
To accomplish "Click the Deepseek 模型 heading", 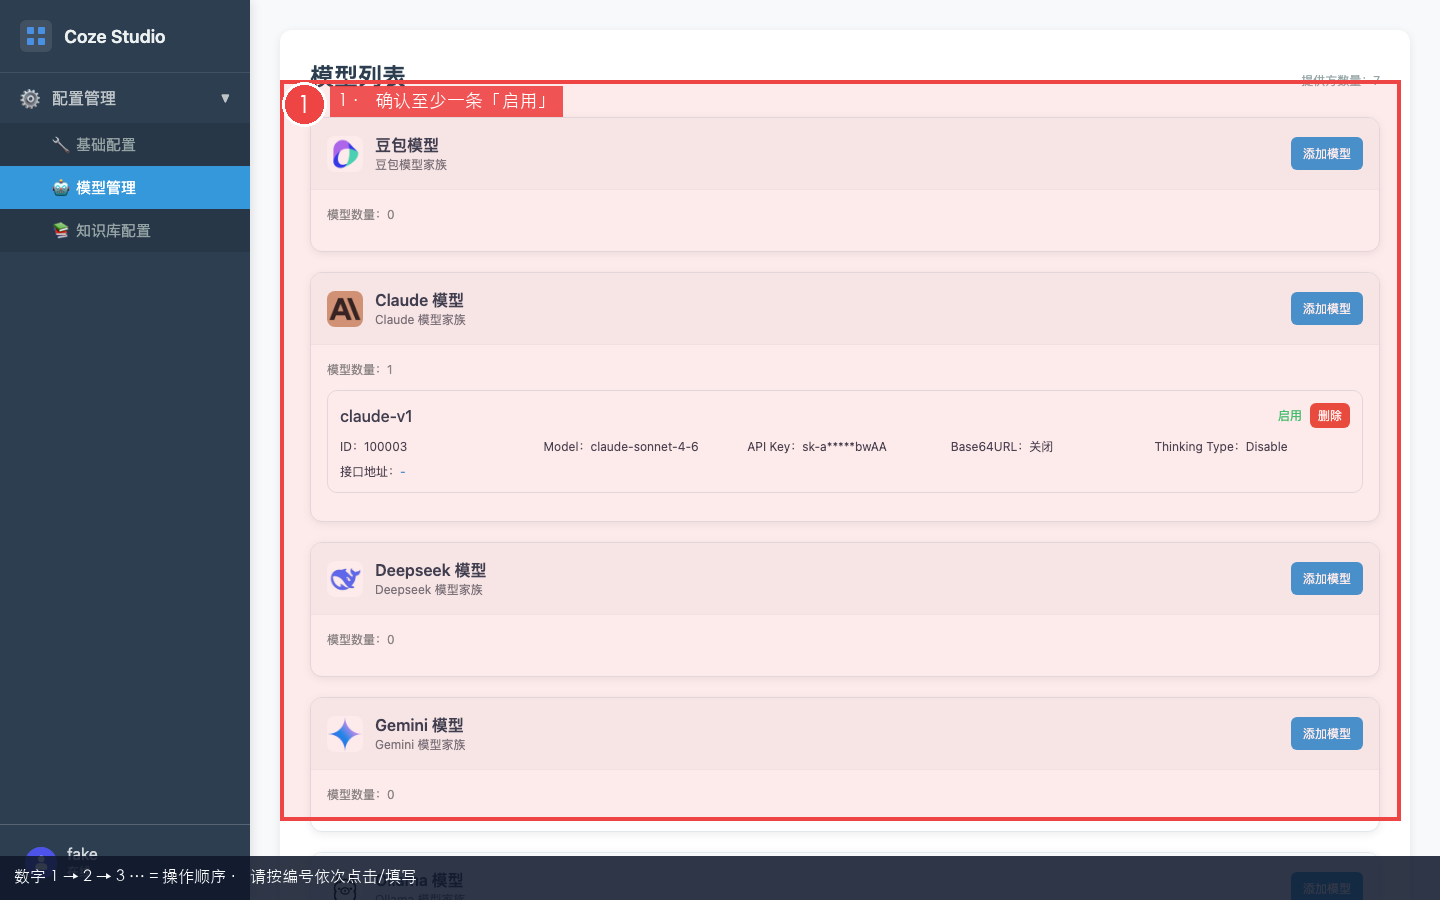I will pyautogui.click(x=430, y=570).
